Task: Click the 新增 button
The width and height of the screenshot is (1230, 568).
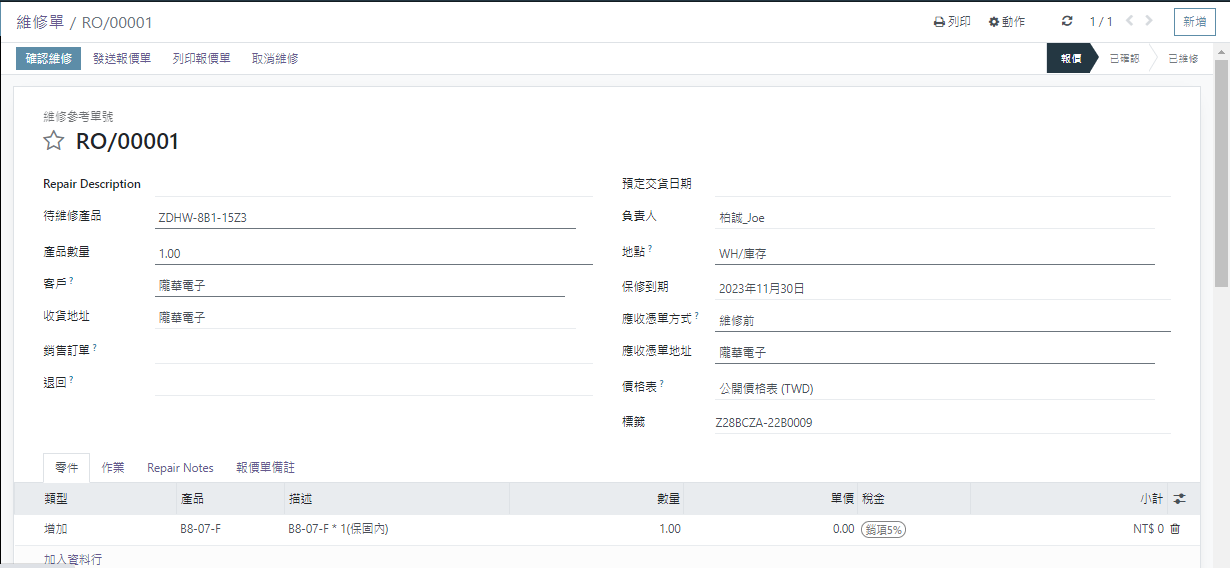Action: coord(1194,21)
